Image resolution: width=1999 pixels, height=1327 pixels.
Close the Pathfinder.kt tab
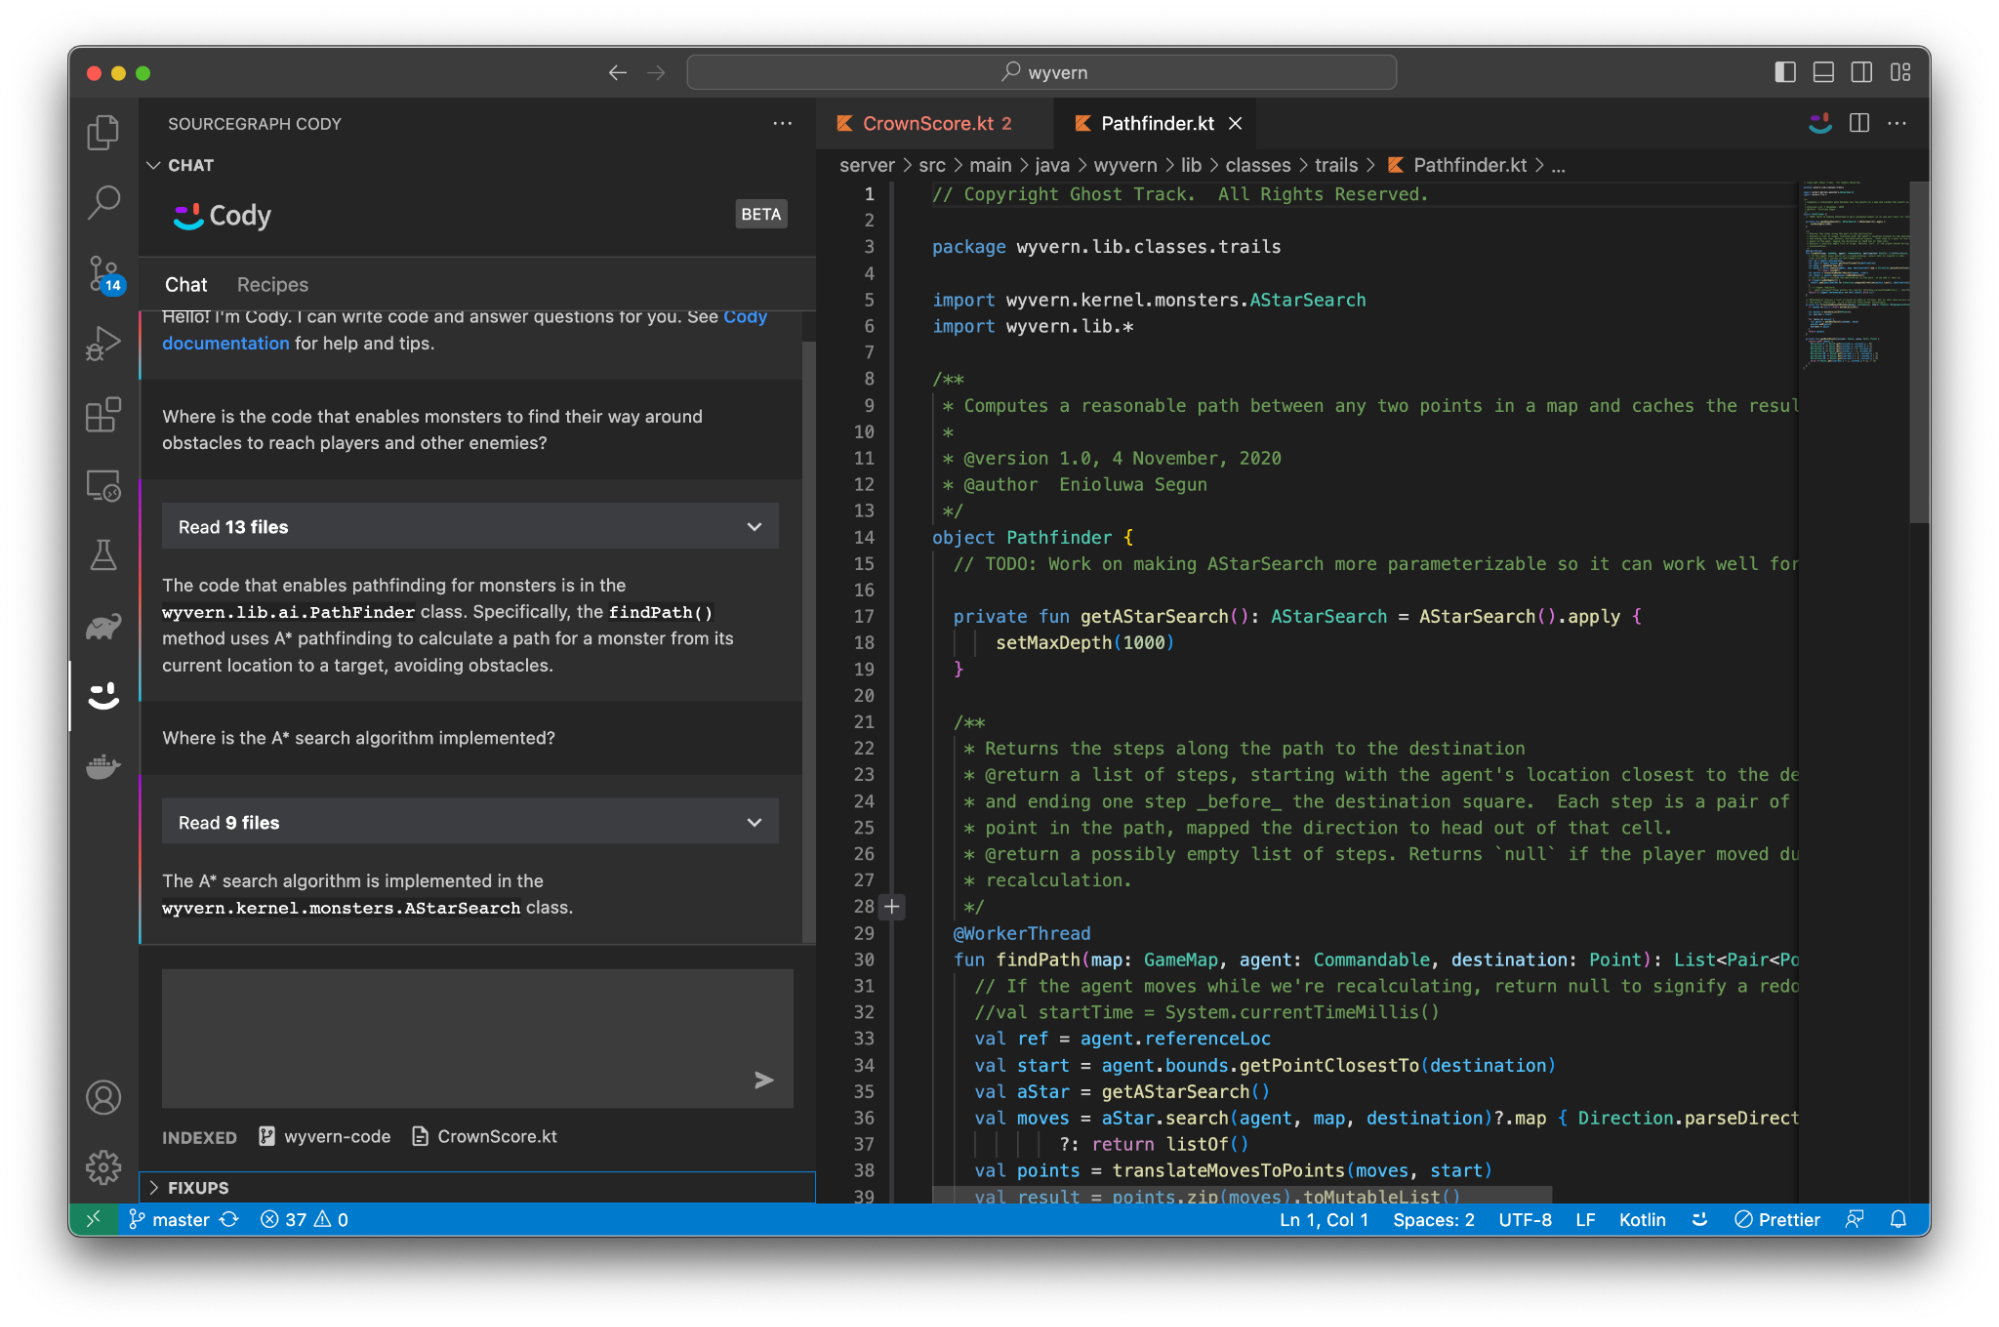[x=1236, y=123]
